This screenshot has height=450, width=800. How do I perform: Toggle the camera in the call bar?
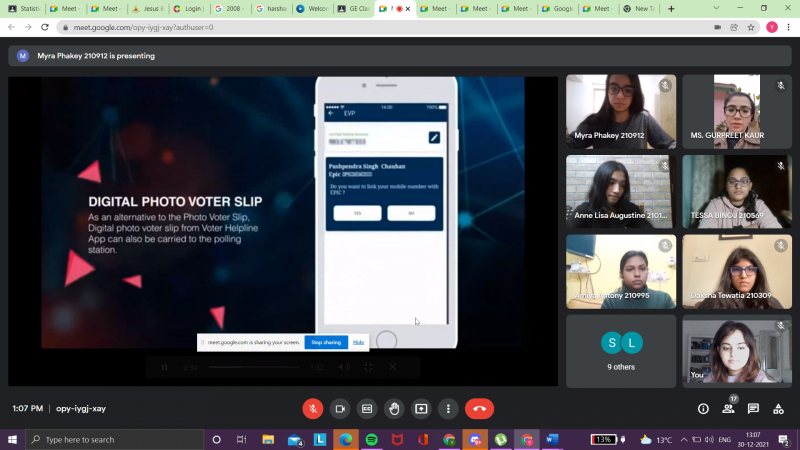[340, 409]
